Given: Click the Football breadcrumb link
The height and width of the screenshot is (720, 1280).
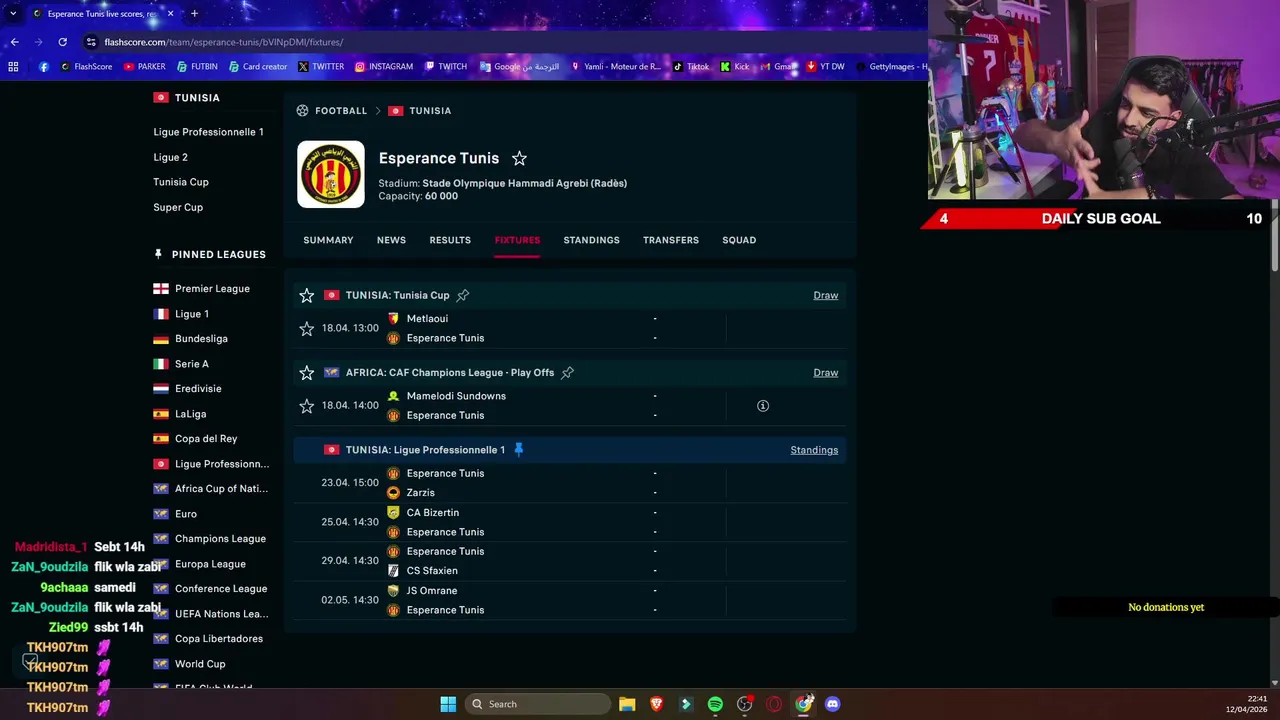Looking at the screenshot, I should tap(341, 111).
